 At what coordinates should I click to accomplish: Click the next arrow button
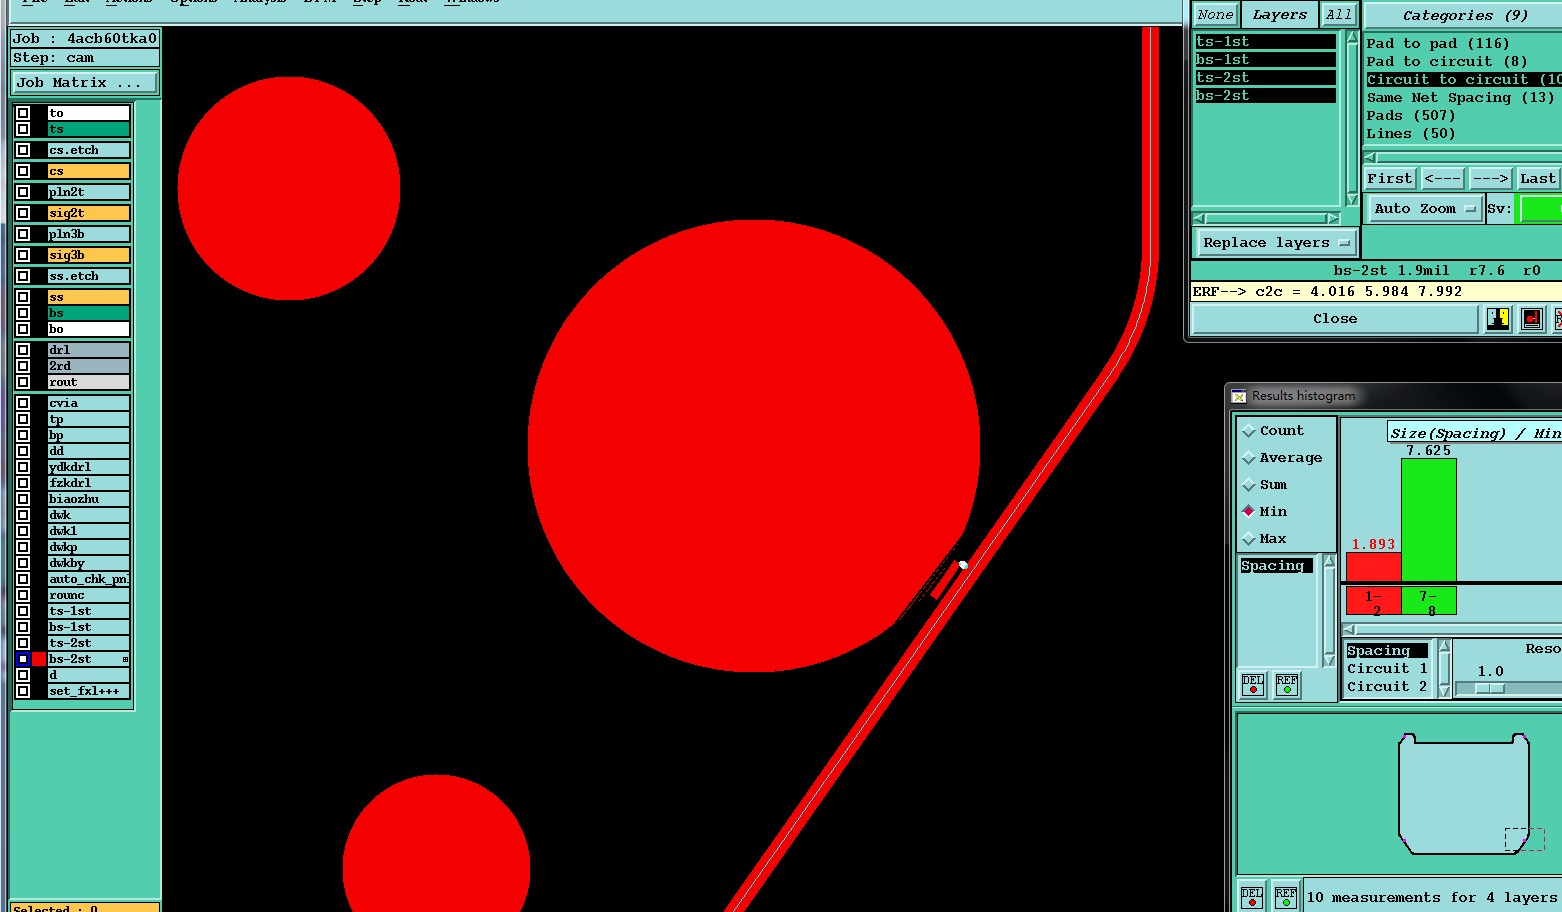(x=1490, y=179)
